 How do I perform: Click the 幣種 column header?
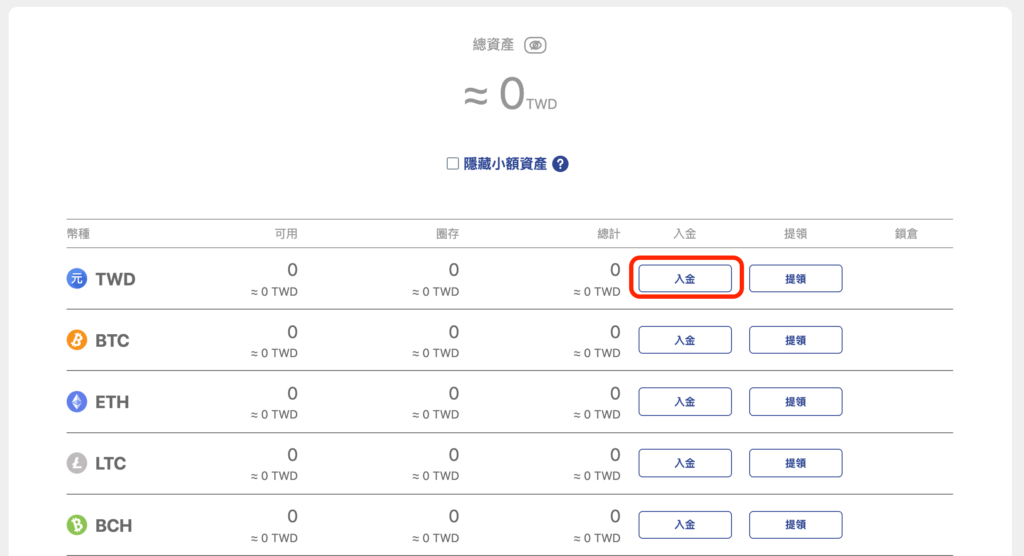(78, 234)
